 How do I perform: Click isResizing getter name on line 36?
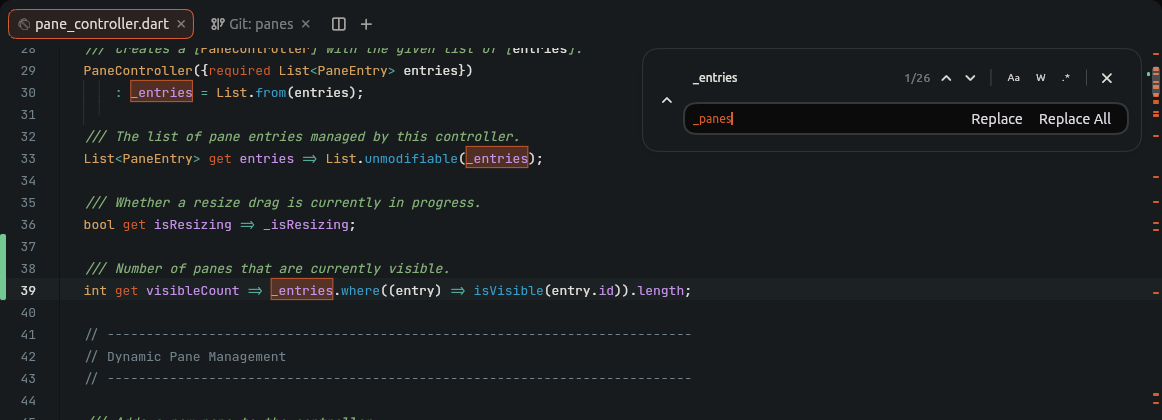coord(193,224)
